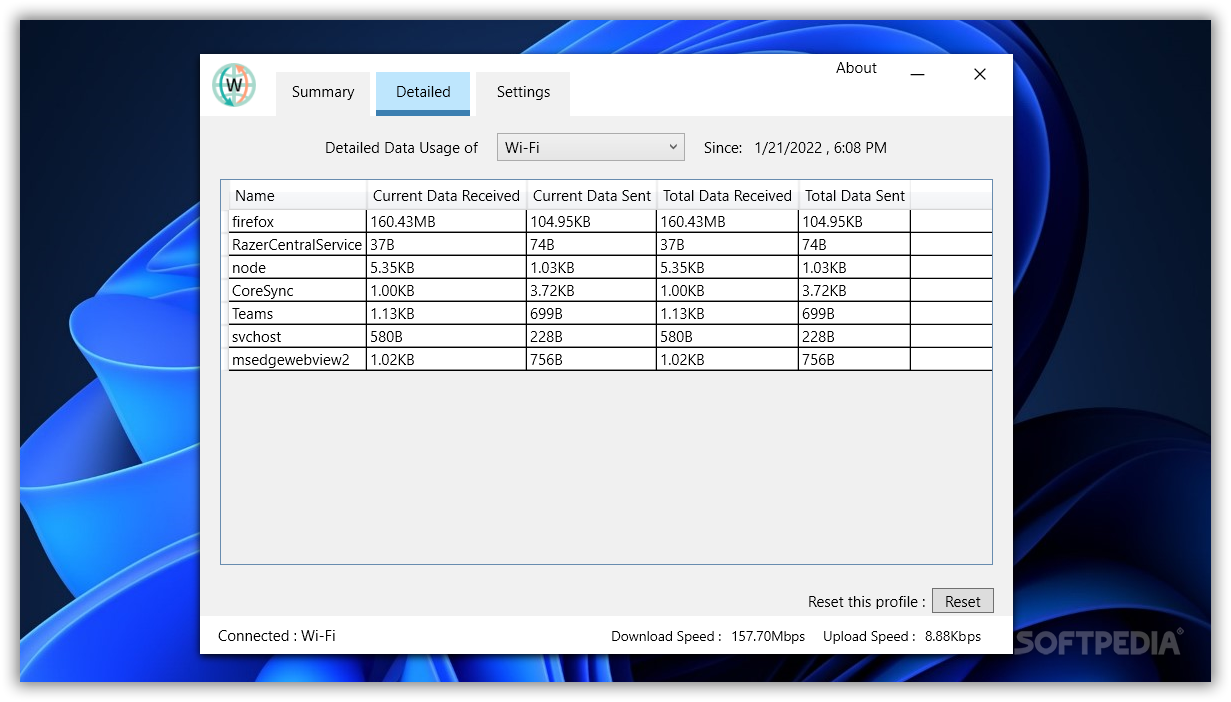
Task: Switch to the Summary tab
Action: tap(323, 92)
